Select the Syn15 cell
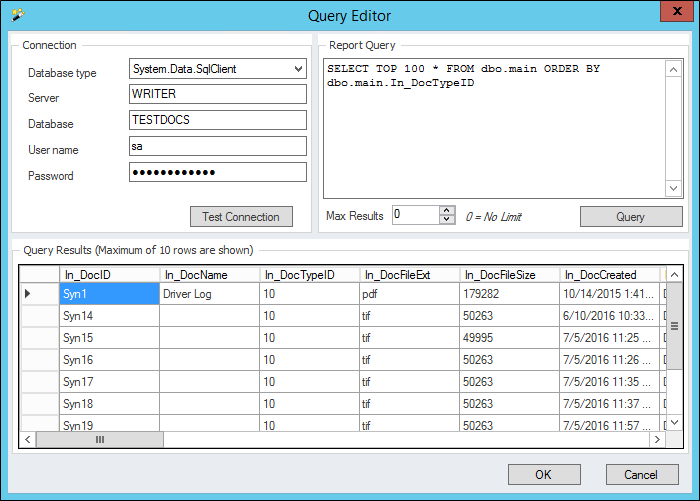Viewport: 700px width, 501px height. [x=109, y=338]
